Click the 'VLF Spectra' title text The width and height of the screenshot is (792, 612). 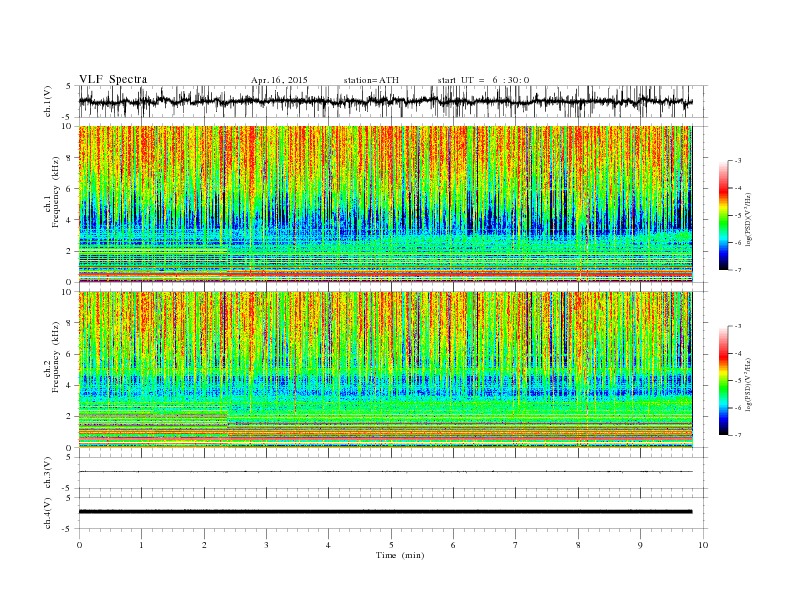113,79
